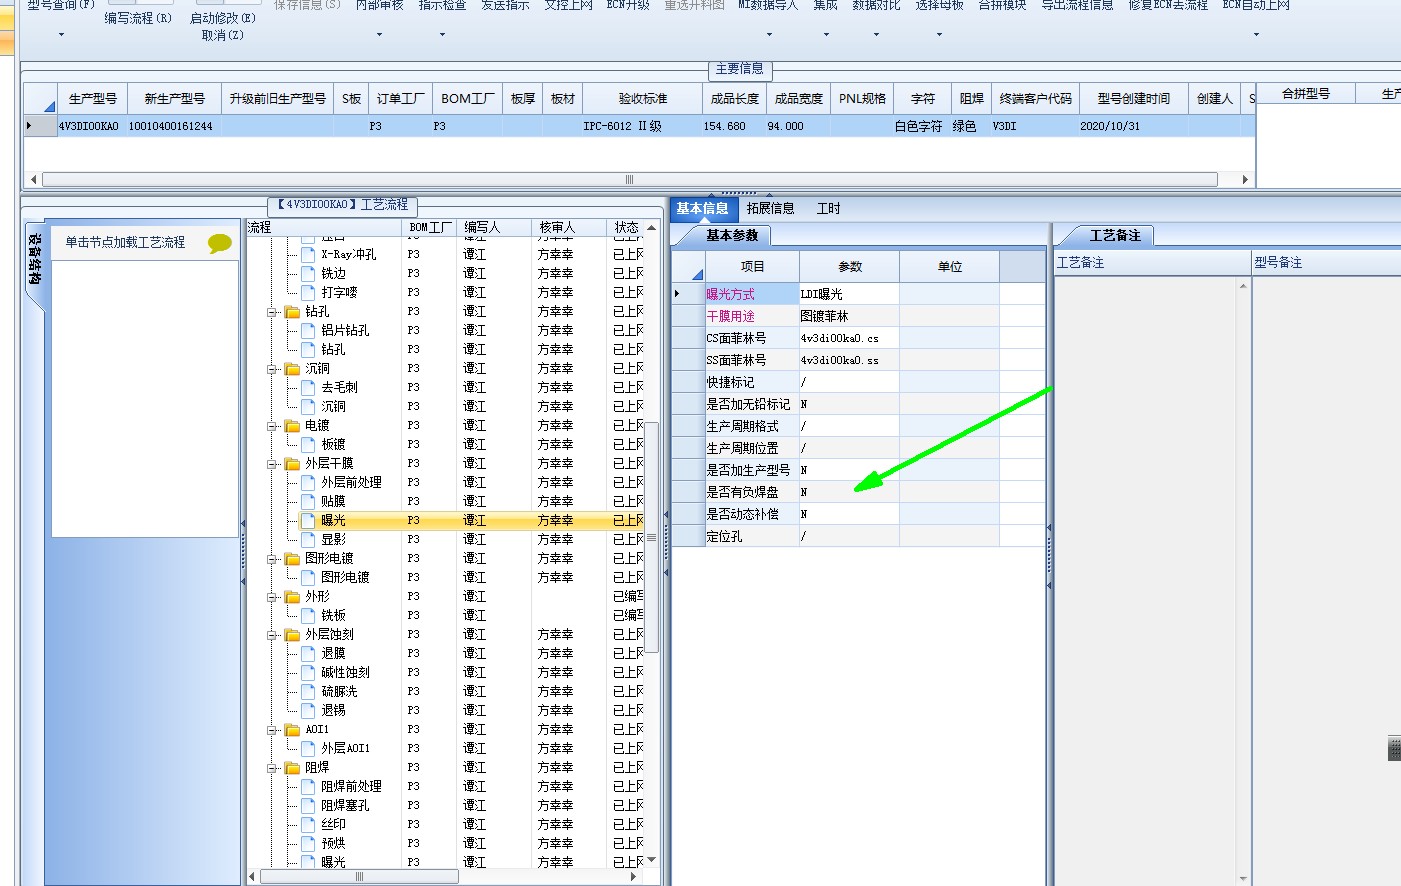Click the process tree horizontal scrollbar

[360, 877]
